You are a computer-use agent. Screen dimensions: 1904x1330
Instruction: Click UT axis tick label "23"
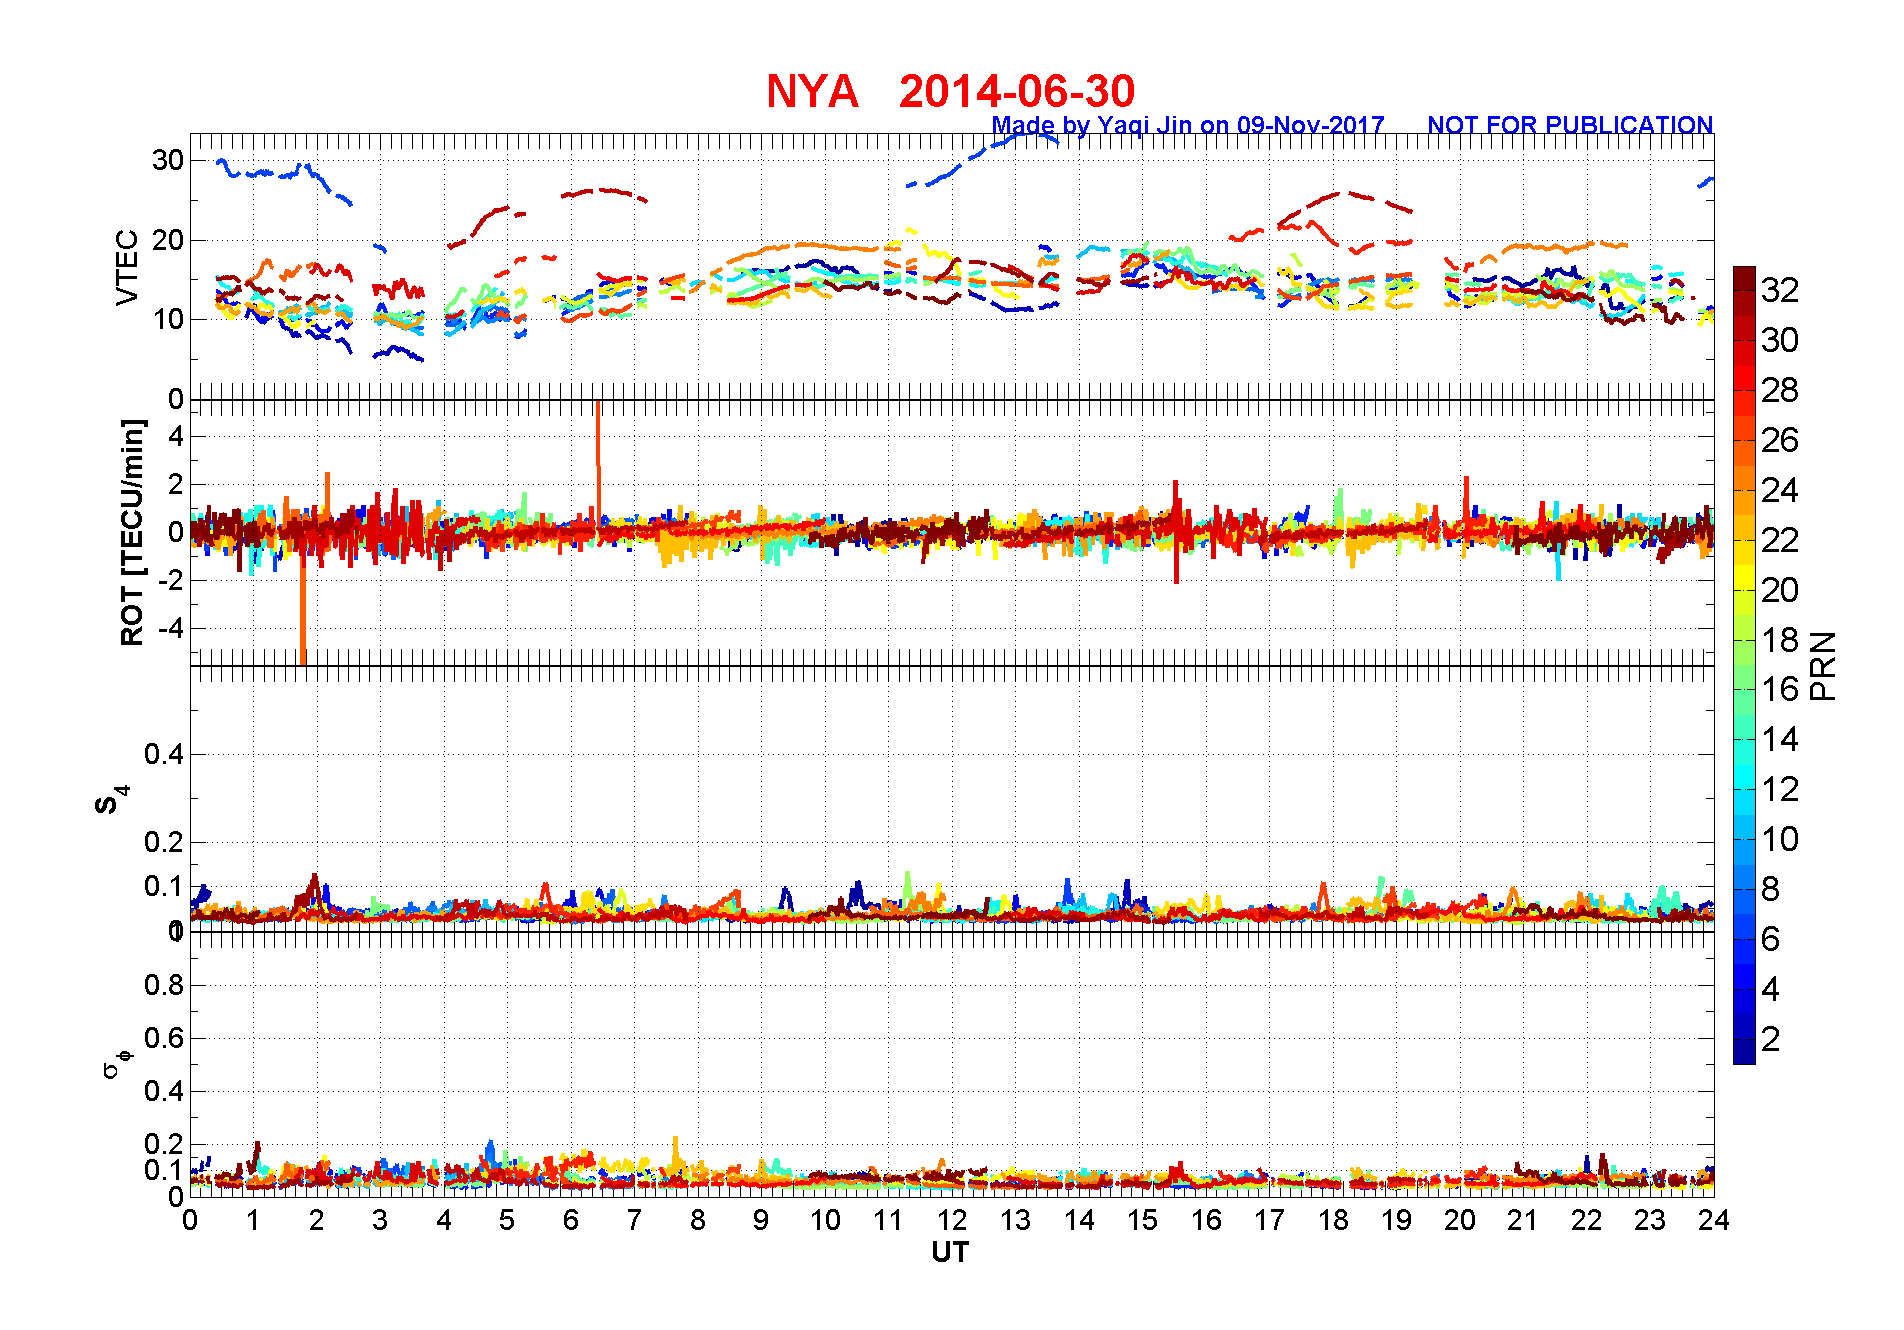(1650, 1220)
